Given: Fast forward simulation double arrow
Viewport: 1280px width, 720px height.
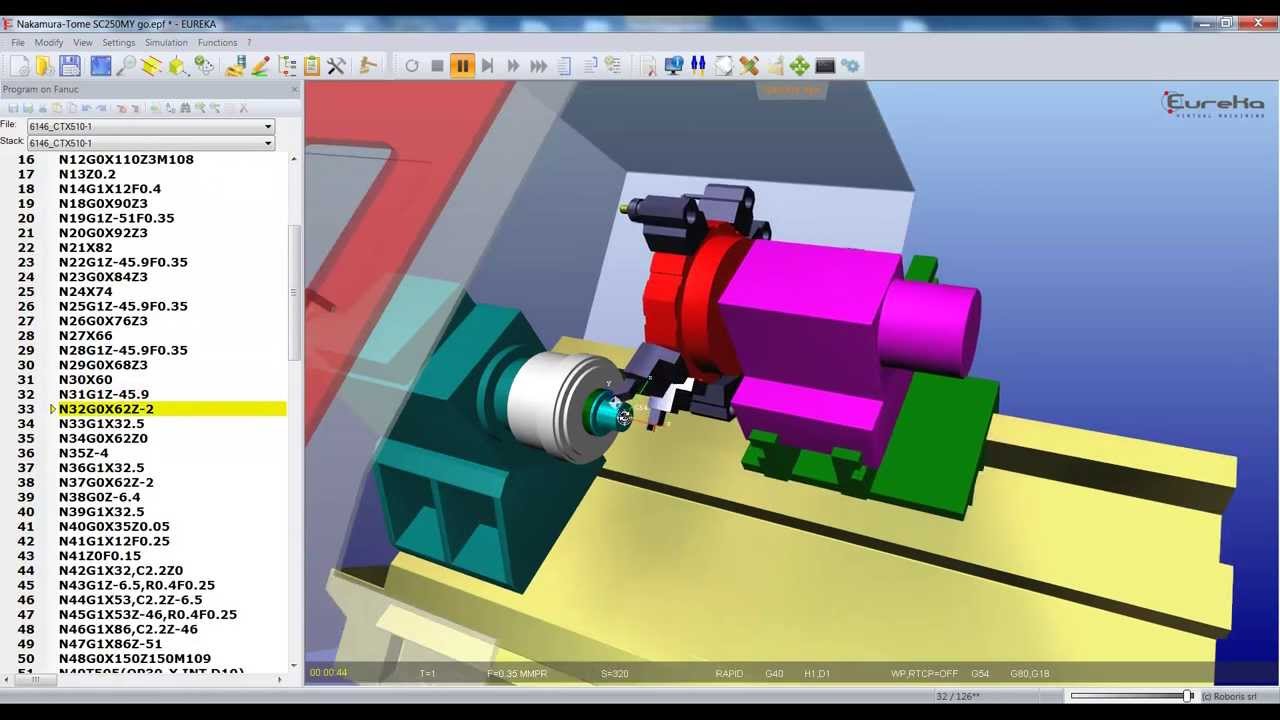Looking at the screenshot, I should click(x=513, y=66).
